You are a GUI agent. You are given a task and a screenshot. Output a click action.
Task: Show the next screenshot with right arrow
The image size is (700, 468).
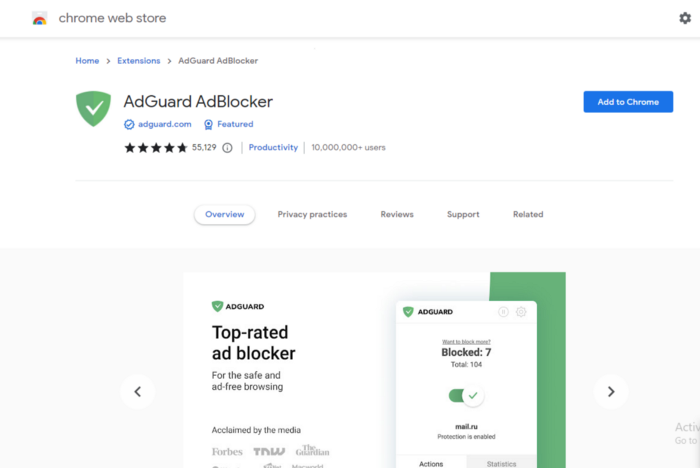[611, 392]
